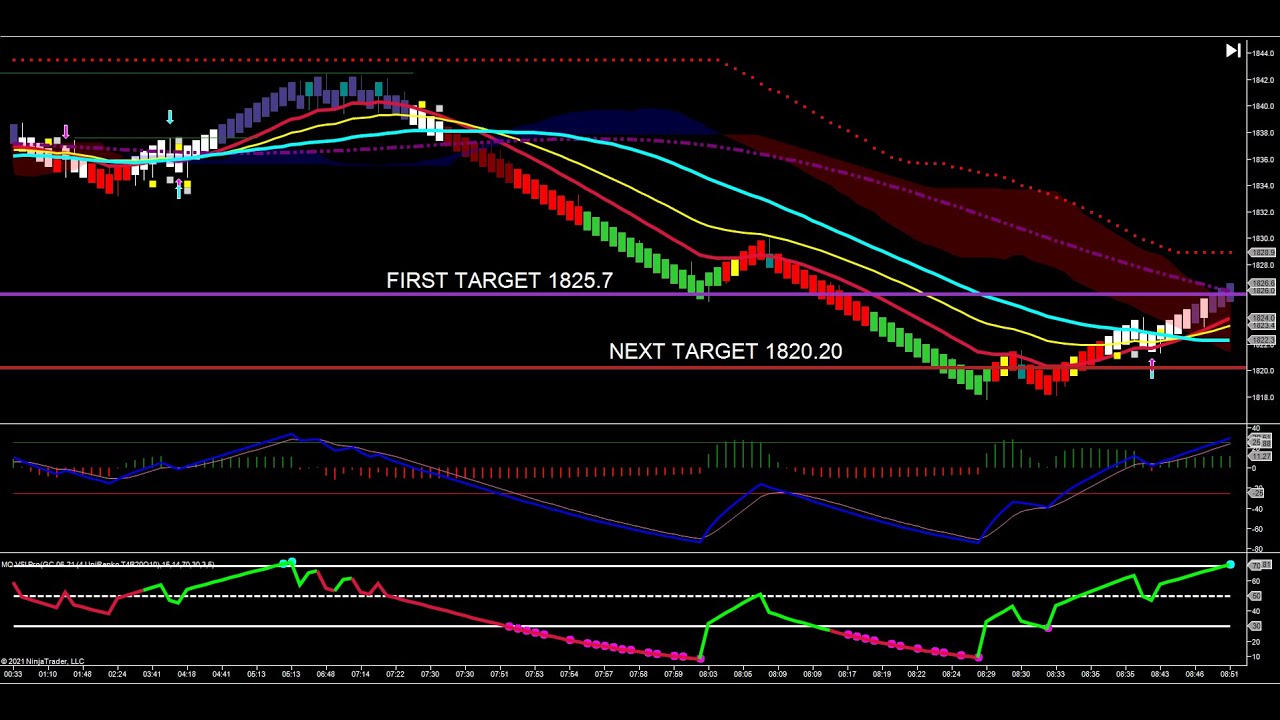Click the 1844.0 price axis label
This screenshot has width=1280, height=720.
(x=1262, y=53)
